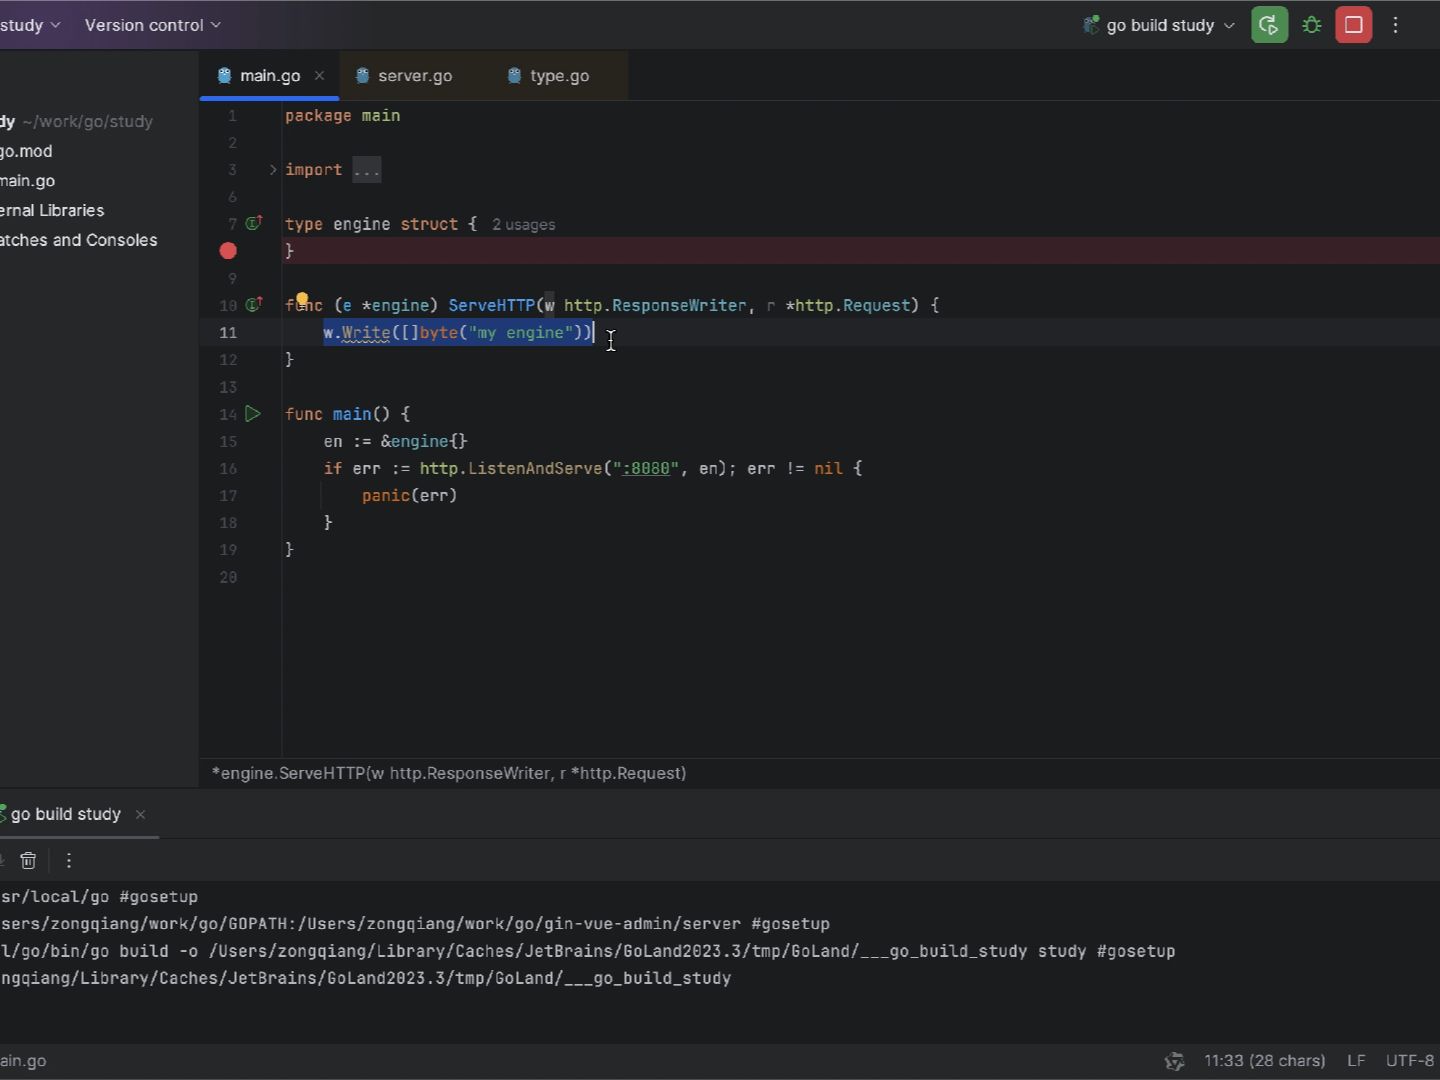The image size is (1440, 1080).
Task: Click the implements gutter icon on line 10
Action: coord(254,305)
